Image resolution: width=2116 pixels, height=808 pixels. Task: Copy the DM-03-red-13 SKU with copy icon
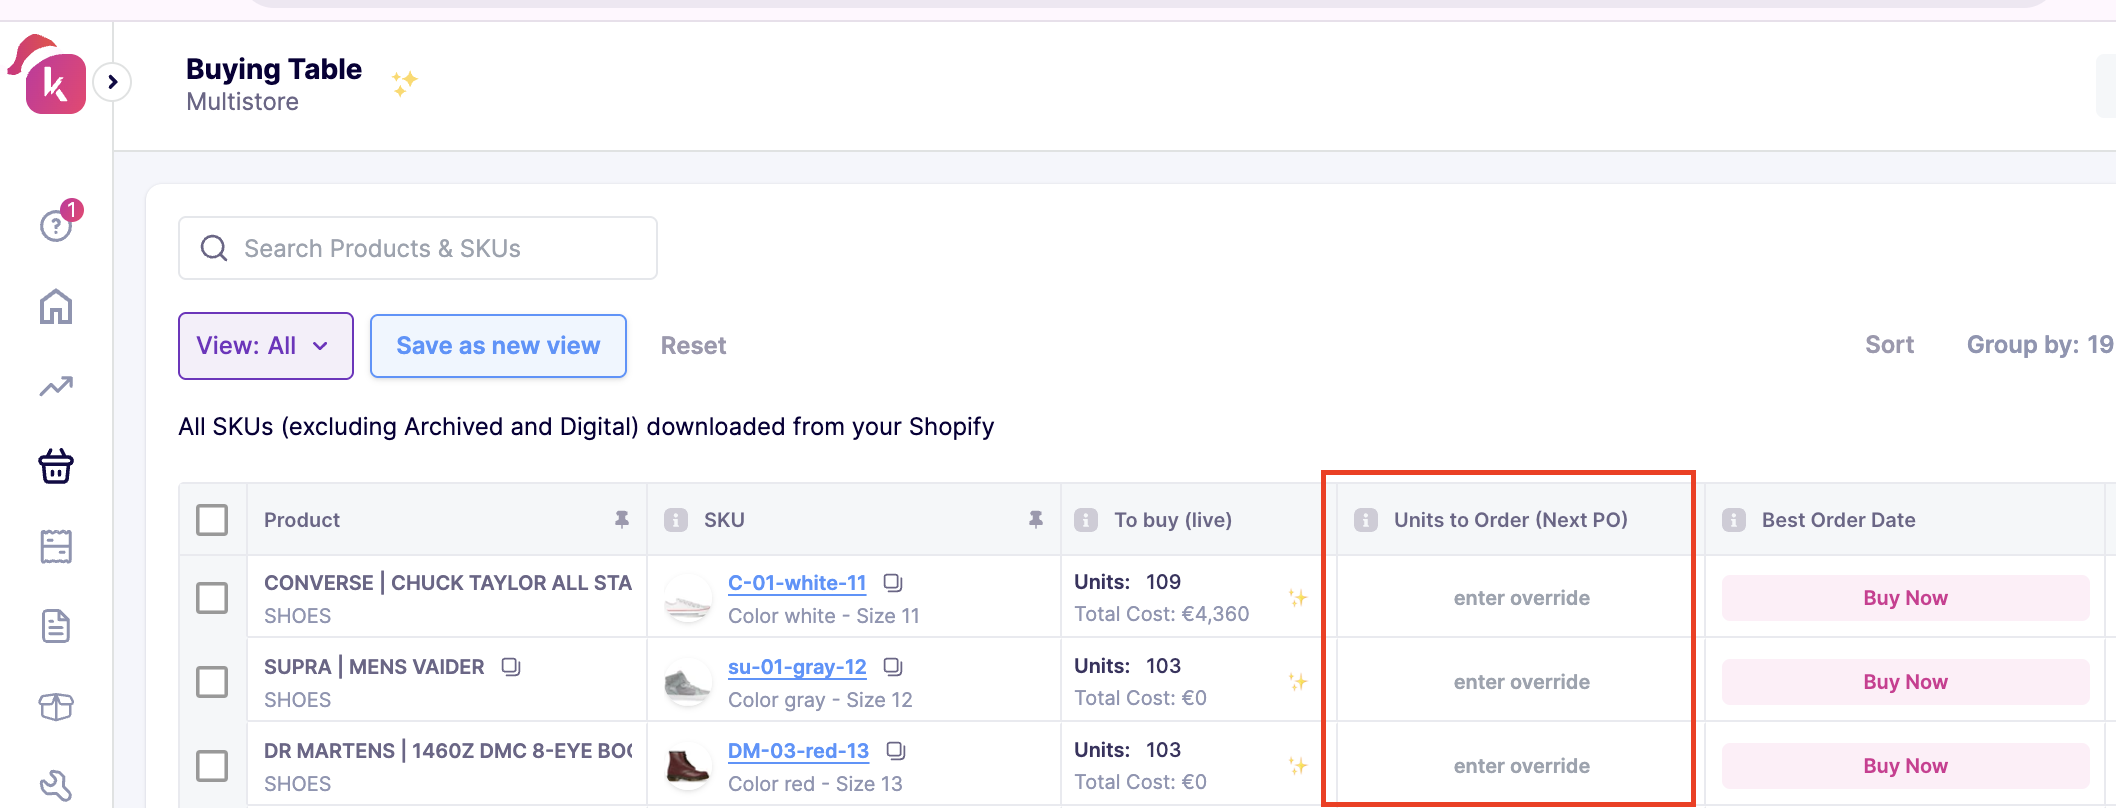pos(896,751)
